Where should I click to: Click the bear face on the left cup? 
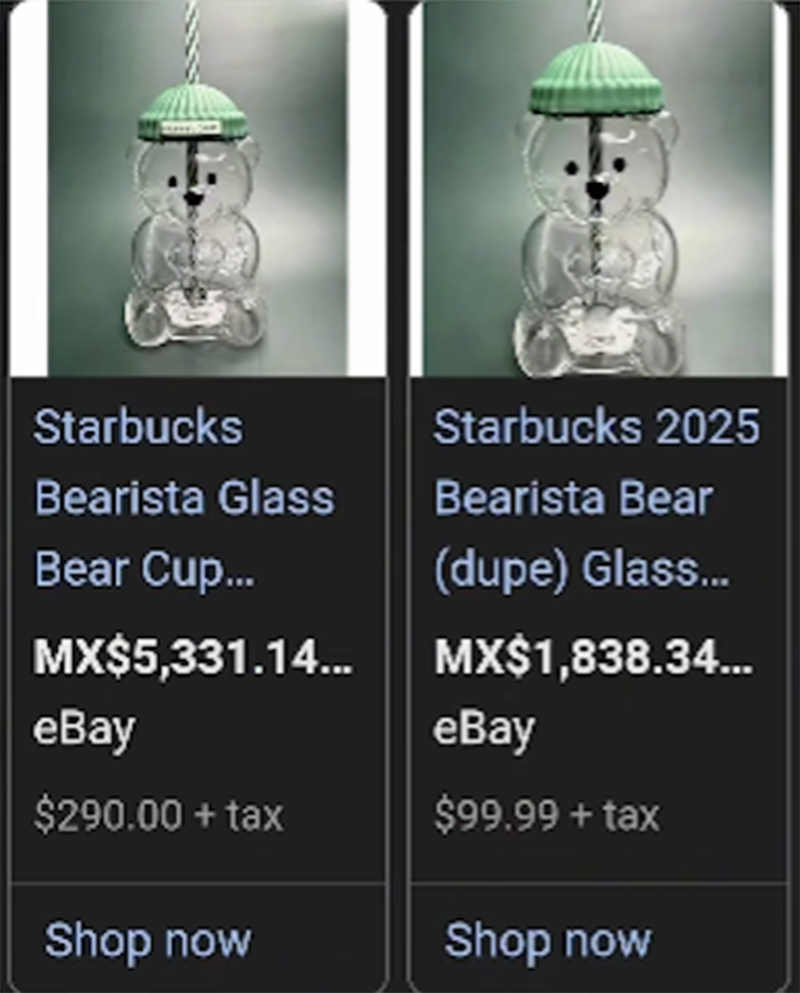(x=193, y=185)
